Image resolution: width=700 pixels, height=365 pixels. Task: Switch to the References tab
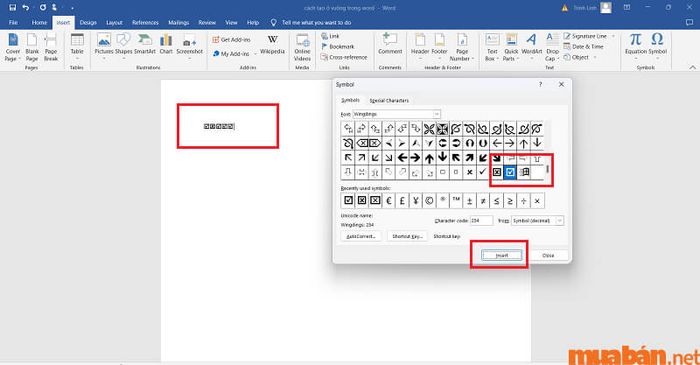(145, 22)
